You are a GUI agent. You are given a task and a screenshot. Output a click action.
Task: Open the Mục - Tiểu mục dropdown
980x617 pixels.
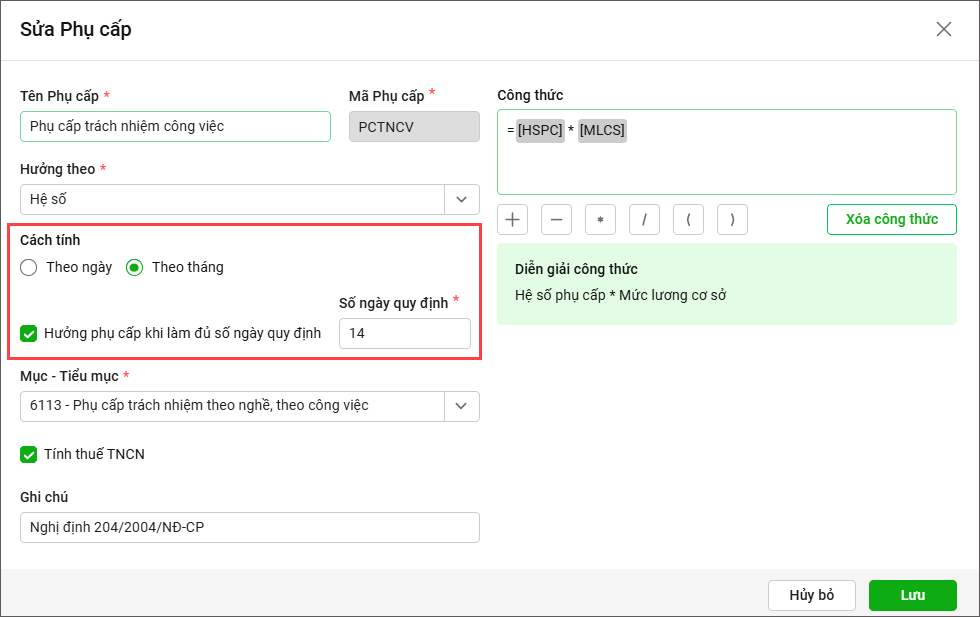coord(461,406)
